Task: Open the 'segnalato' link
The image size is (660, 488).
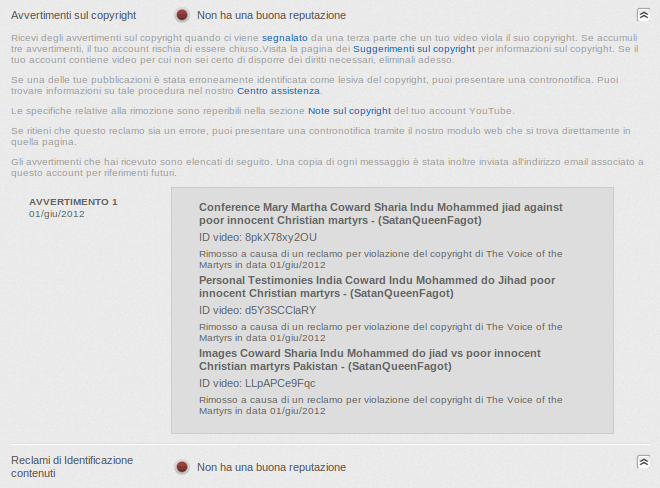Action: click(285, 38)
